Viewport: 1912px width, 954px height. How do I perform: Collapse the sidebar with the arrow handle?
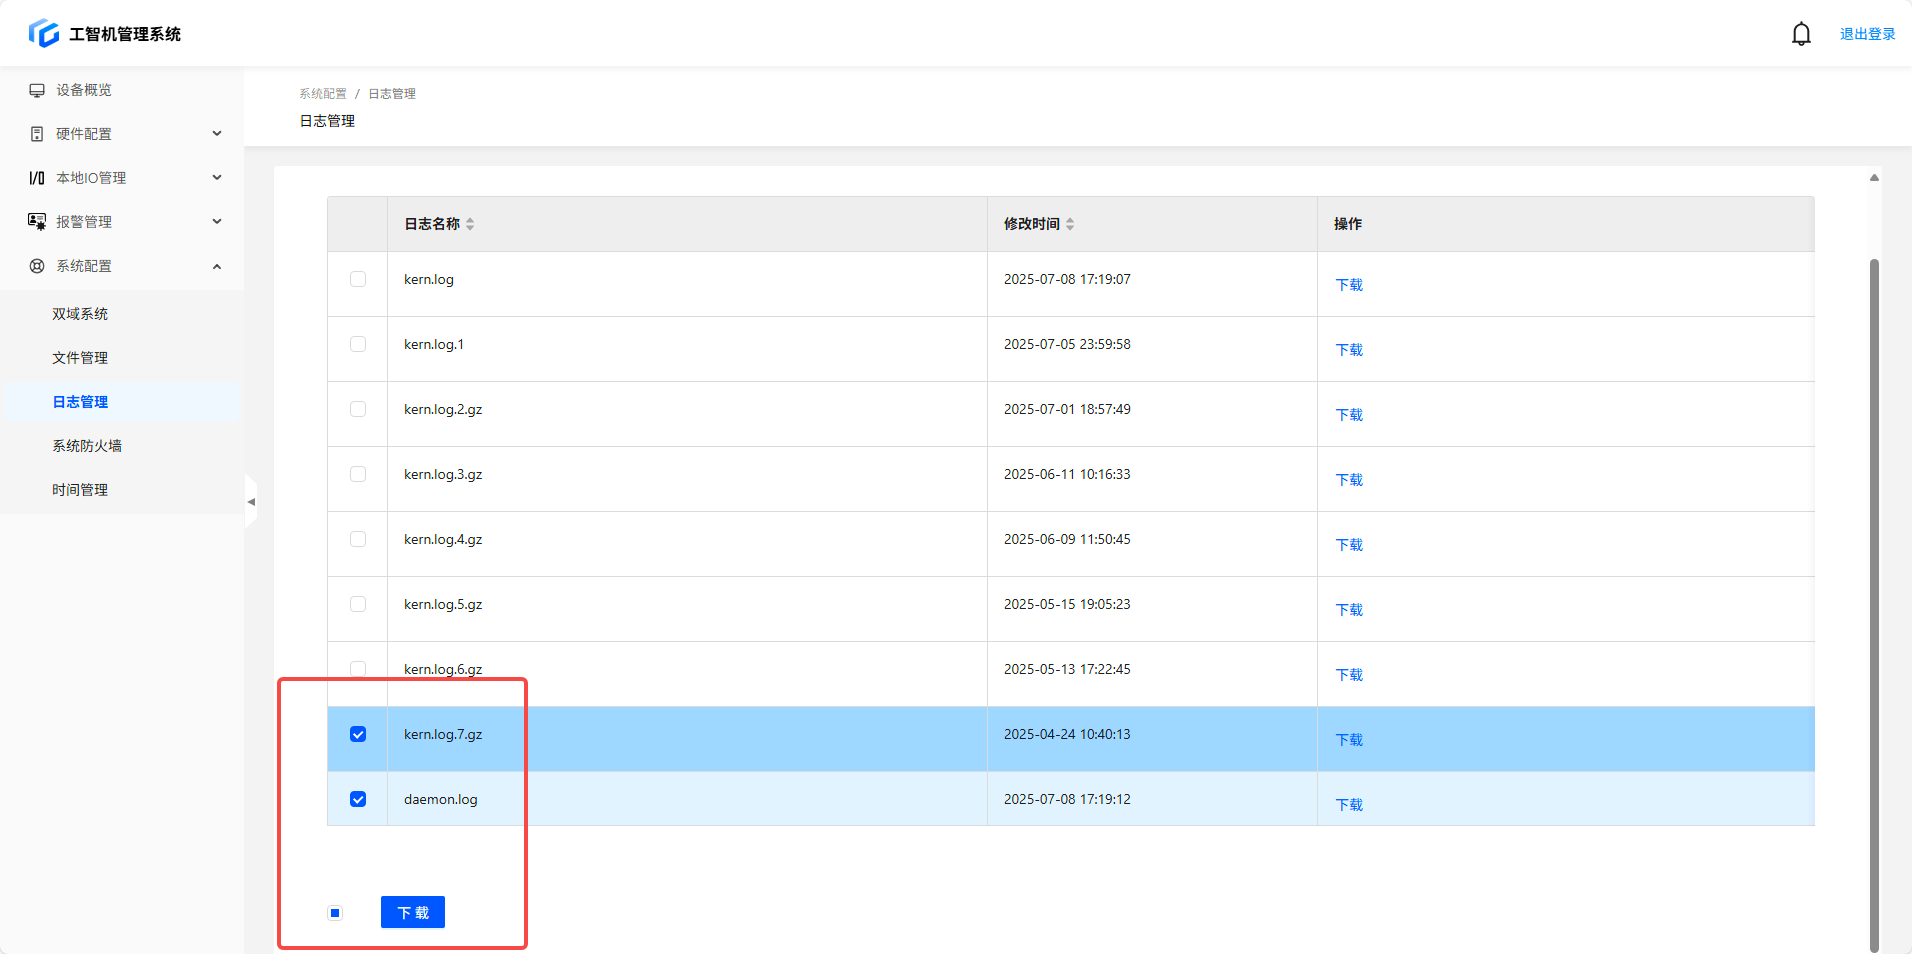(251, 502)
